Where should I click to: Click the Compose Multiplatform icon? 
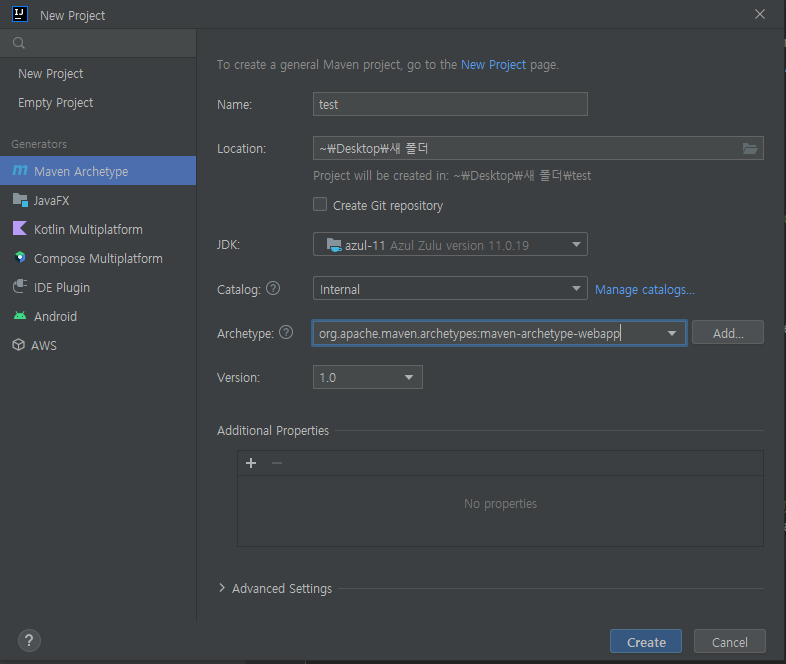click(x=20, y=258)
